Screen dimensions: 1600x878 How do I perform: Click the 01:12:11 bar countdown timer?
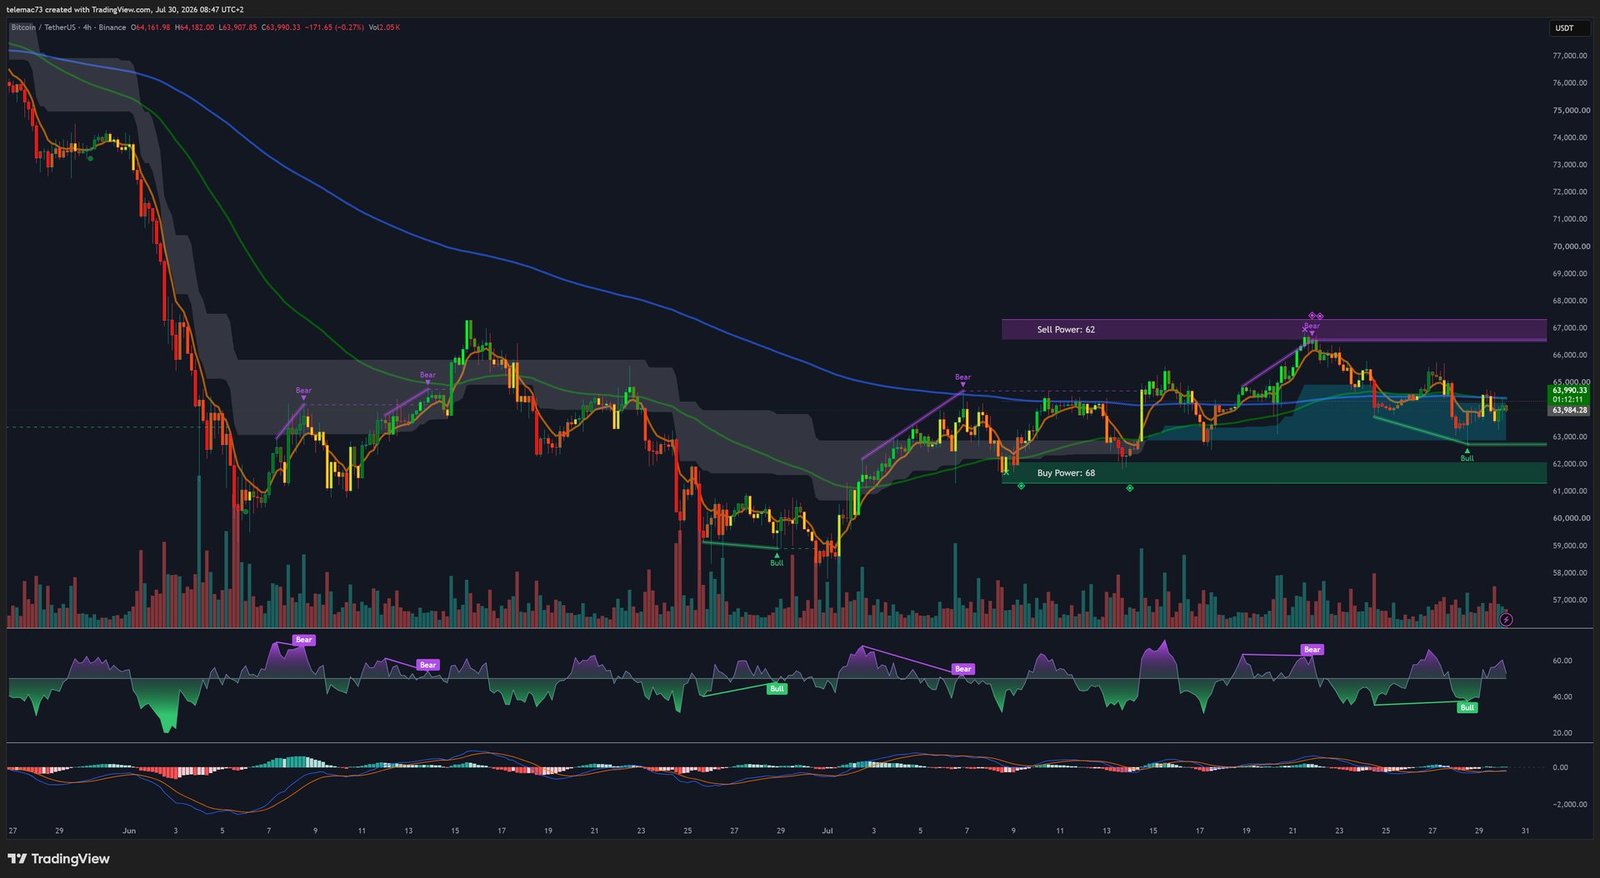coord(1569,399)
